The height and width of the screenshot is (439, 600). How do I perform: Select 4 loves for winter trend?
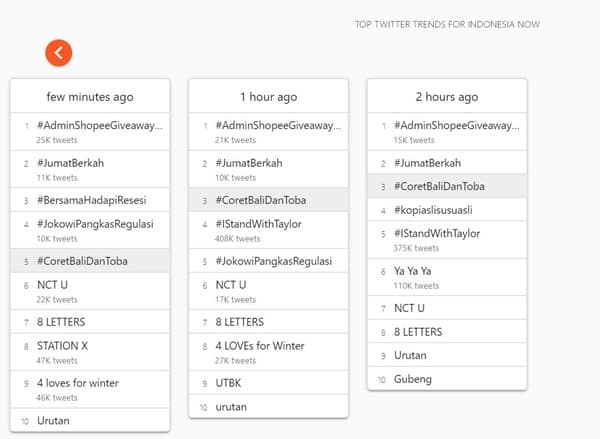coord(78,383)
